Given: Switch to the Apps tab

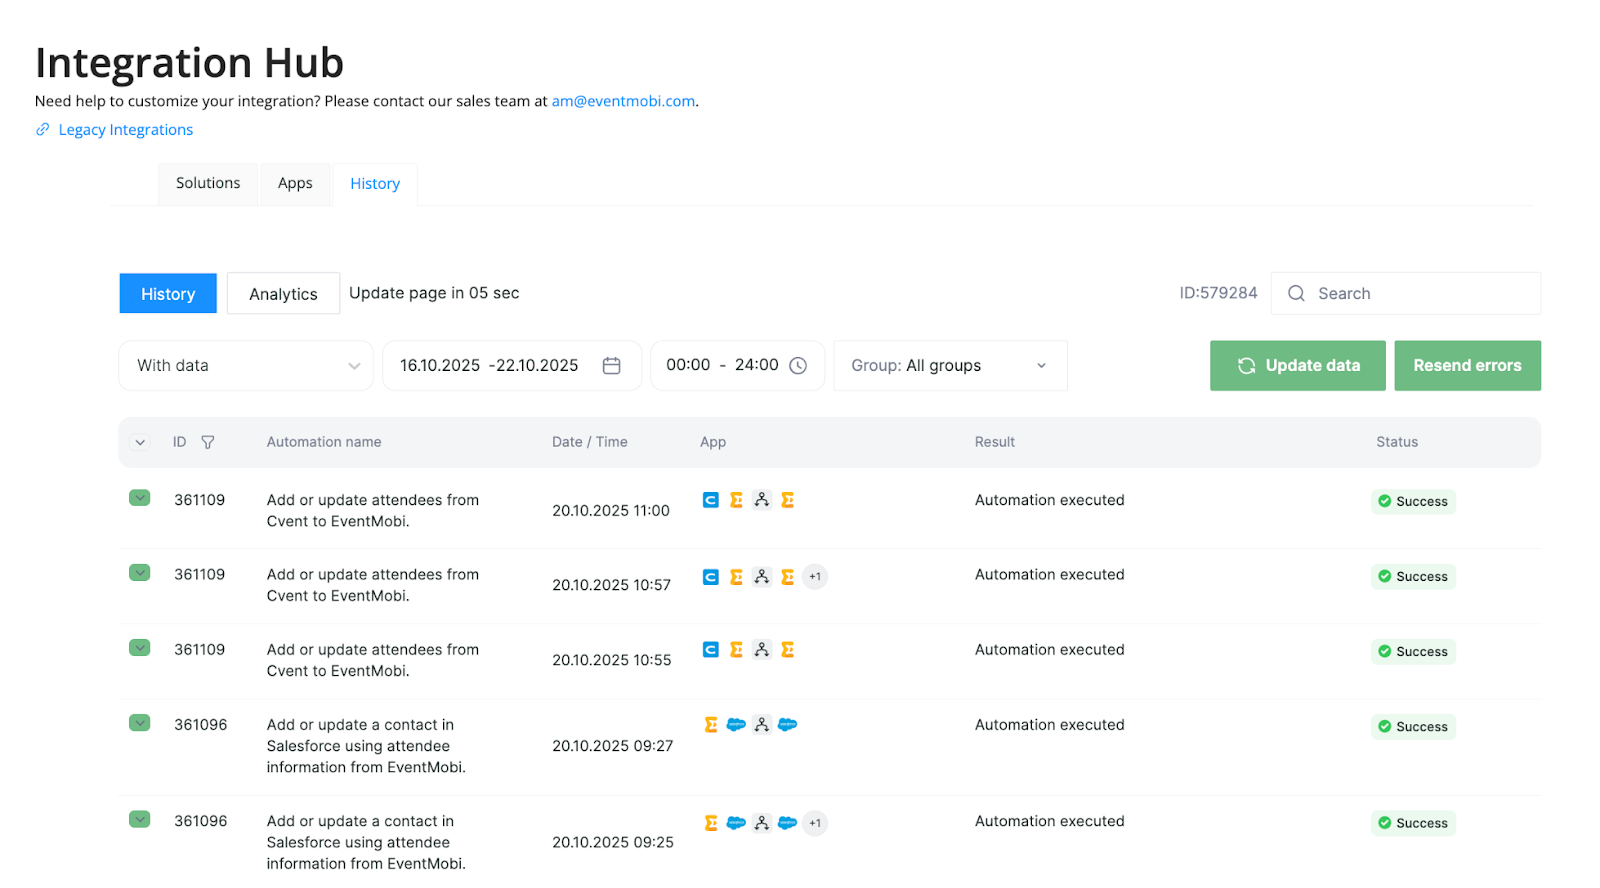Looking at the screenshot, I should click(x=295, y=184).
